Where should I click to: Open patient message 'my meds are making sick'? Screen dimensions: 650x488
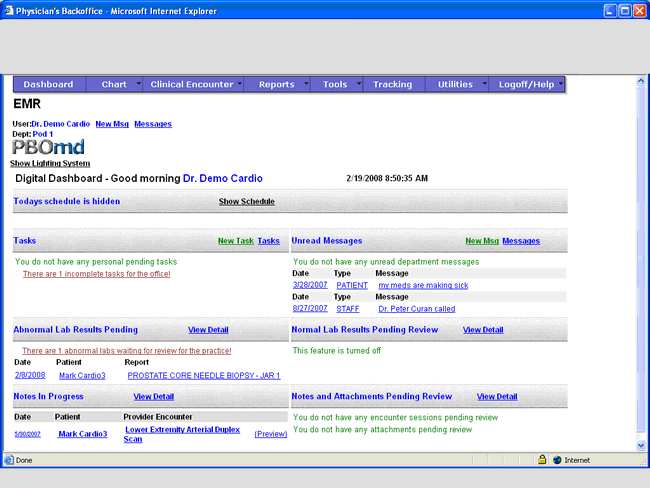422,285
